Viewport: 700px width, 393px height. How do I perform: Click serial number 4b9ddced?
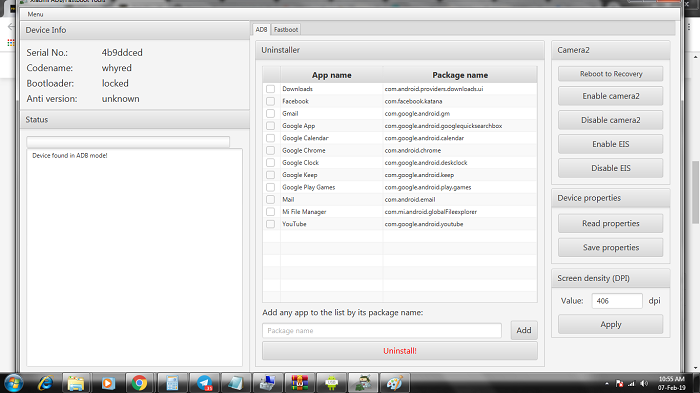pyautogui.click(x=122, y=53)
